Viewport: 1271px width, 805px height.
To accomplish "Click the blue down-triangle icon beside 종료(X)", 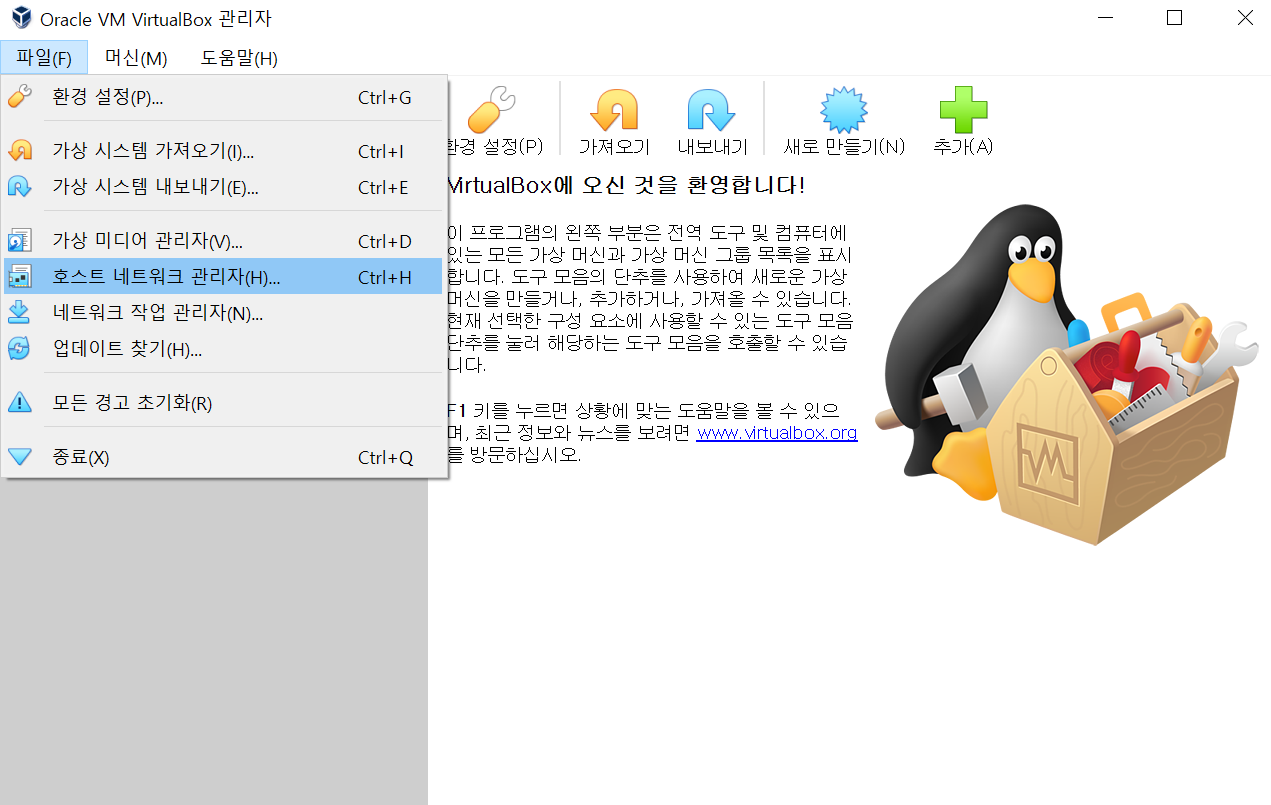I will pos(20,457).
